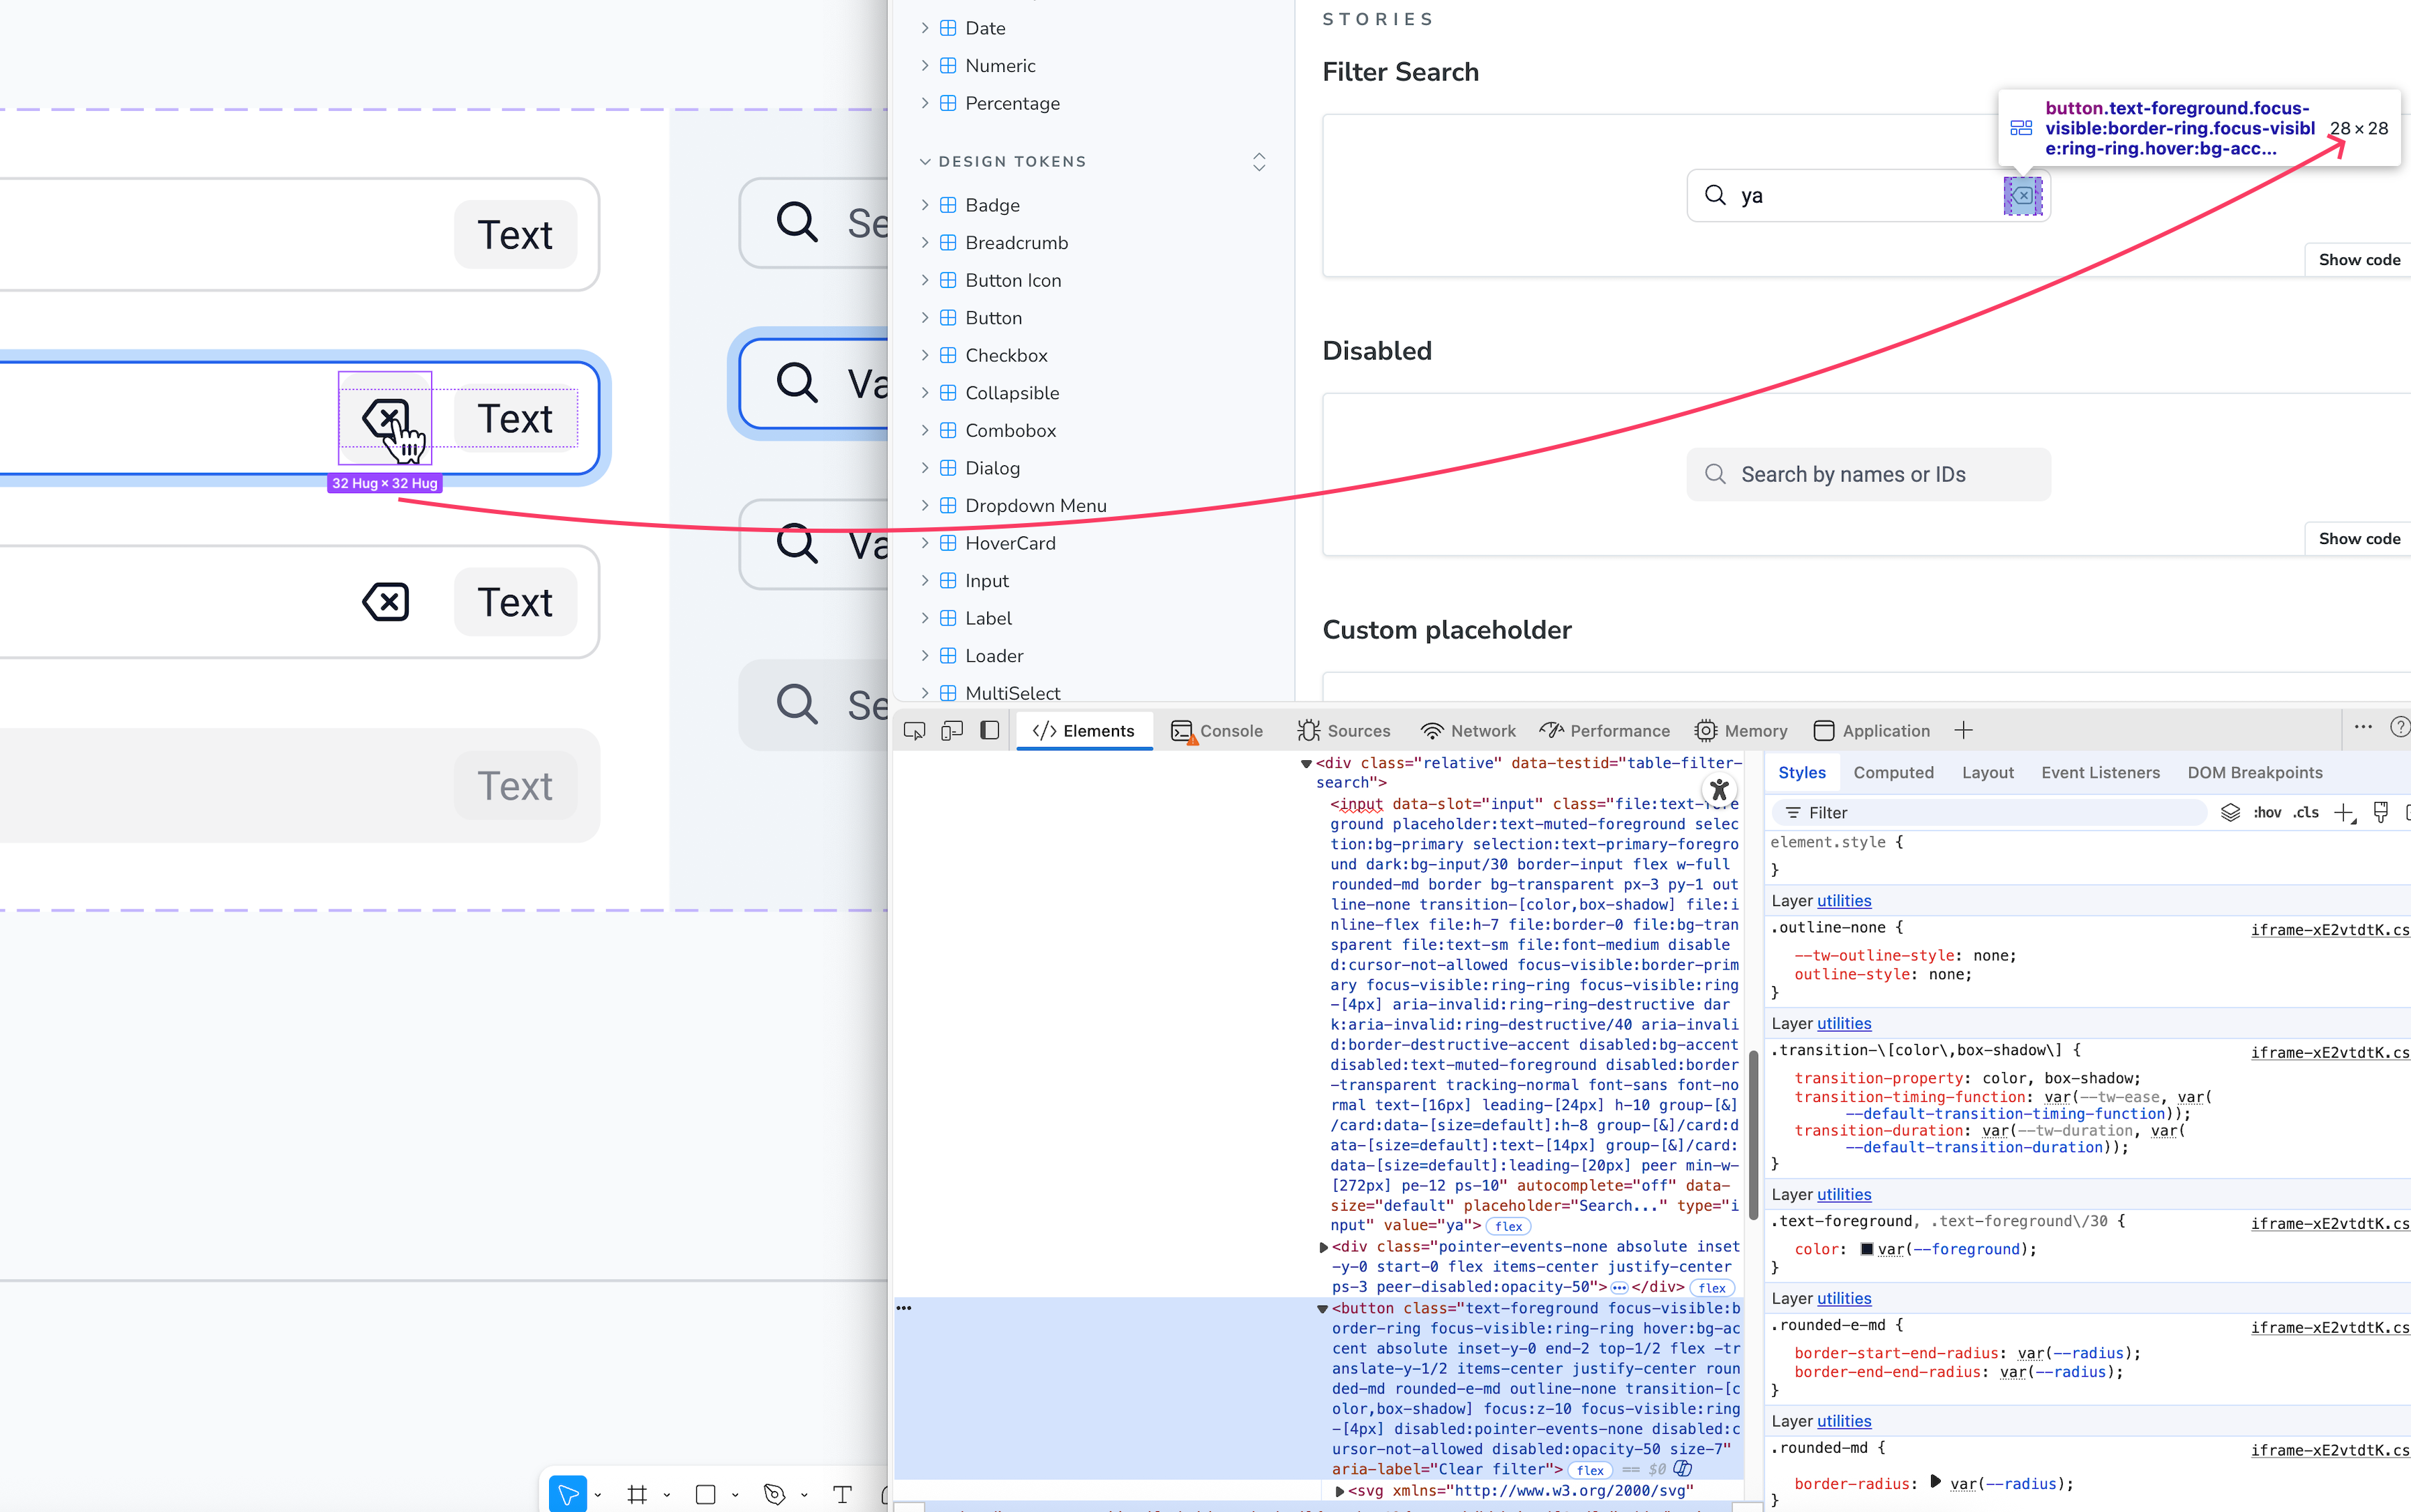The height and width of the screenshot is (1512, 2411).
Task: Click the DevTools help question mark icon
Action: coord(2399,728)
